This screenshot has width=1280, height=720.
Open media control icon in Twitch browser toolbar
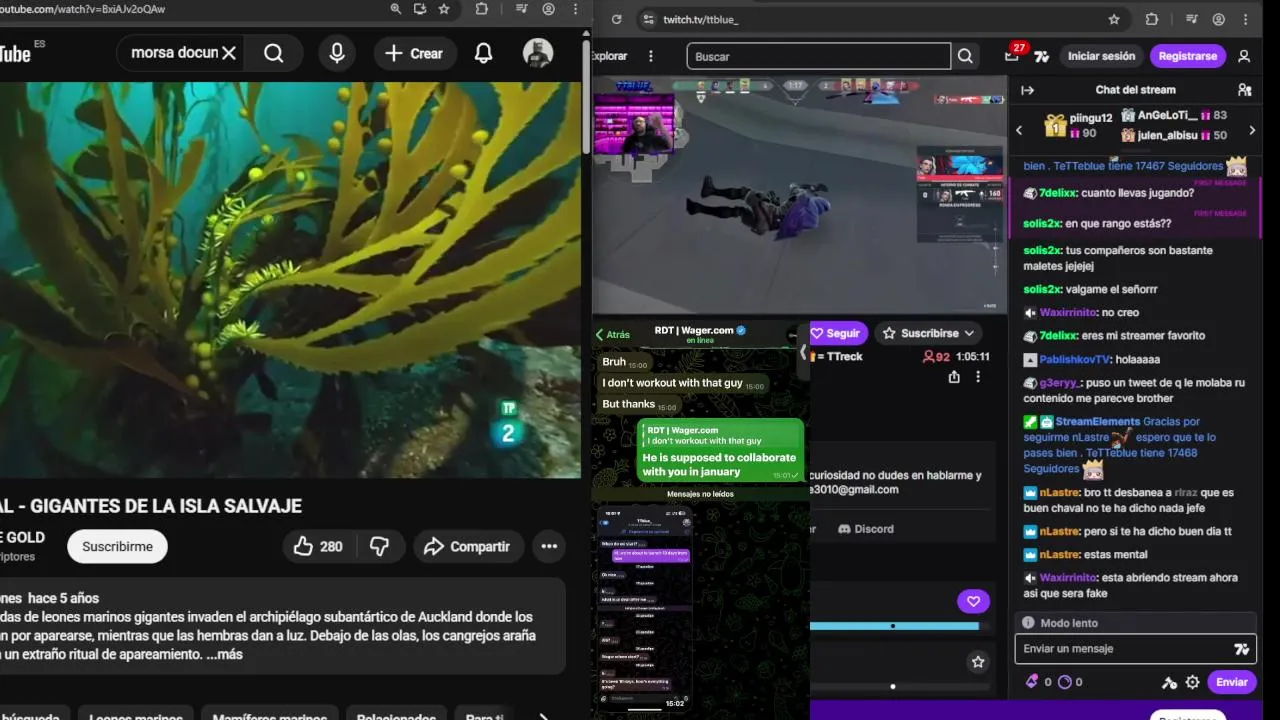click(x=1191, y=19)
